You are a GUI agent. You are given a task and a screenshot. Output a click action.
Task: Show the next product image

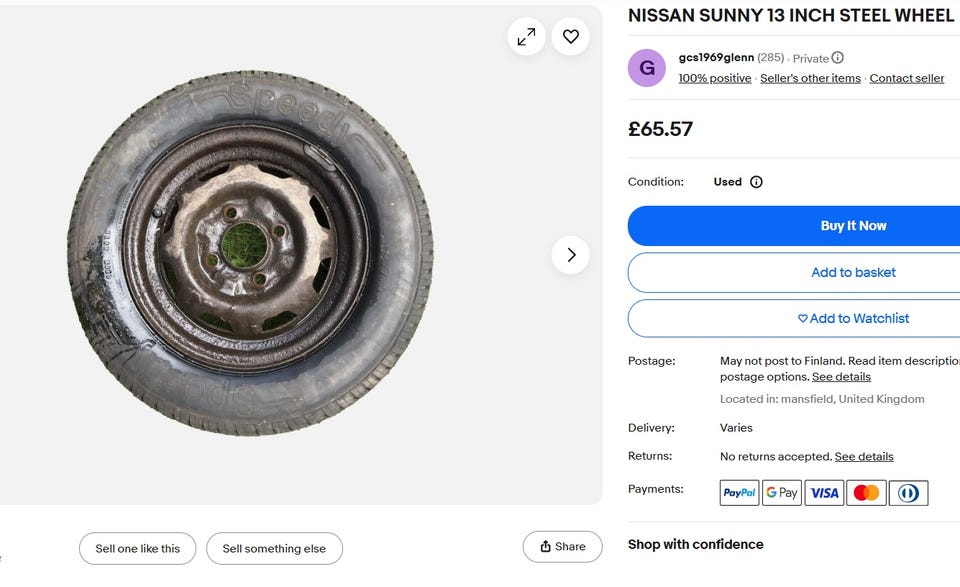pyautogui.click(x=571, y=255)
